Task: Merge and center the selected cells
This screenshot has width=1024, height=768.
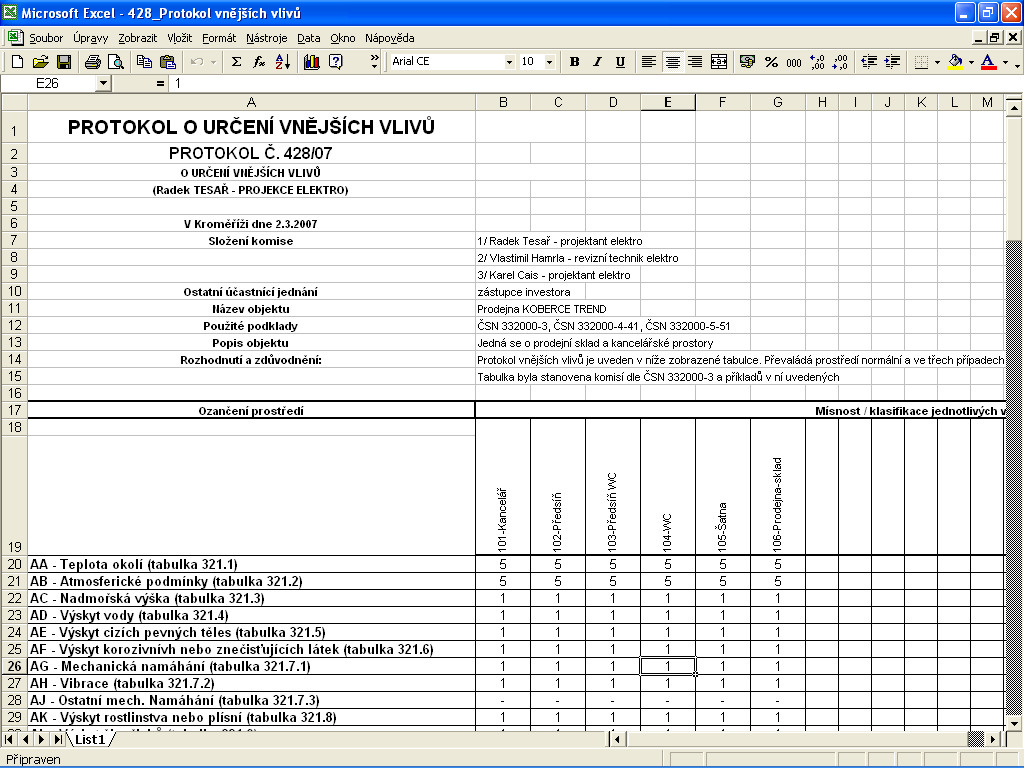Action: pyautogui.click(x=718, y=61)
